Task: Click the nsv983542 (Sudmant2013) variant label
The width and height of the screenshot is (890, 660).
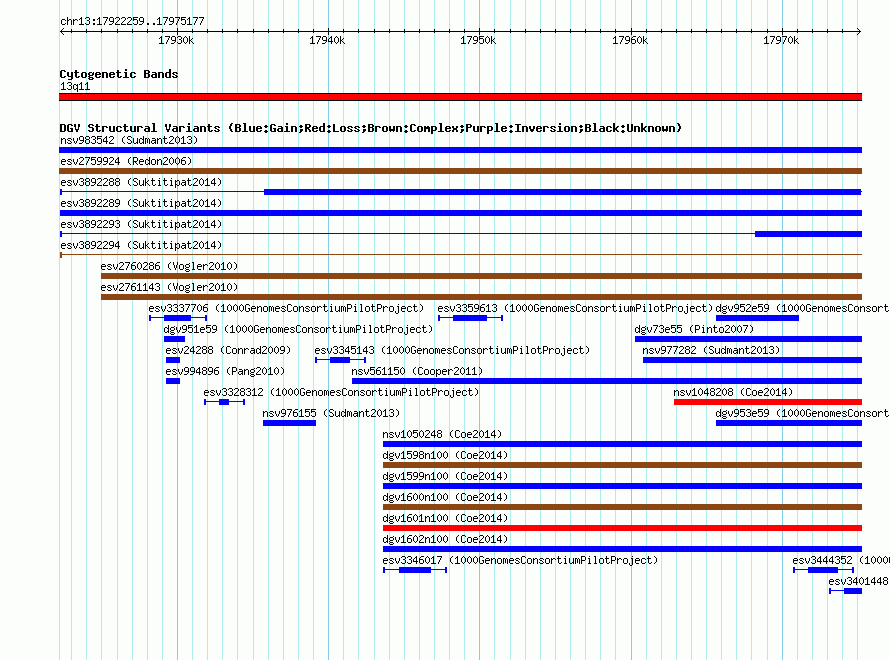Action: pos(129,140)
